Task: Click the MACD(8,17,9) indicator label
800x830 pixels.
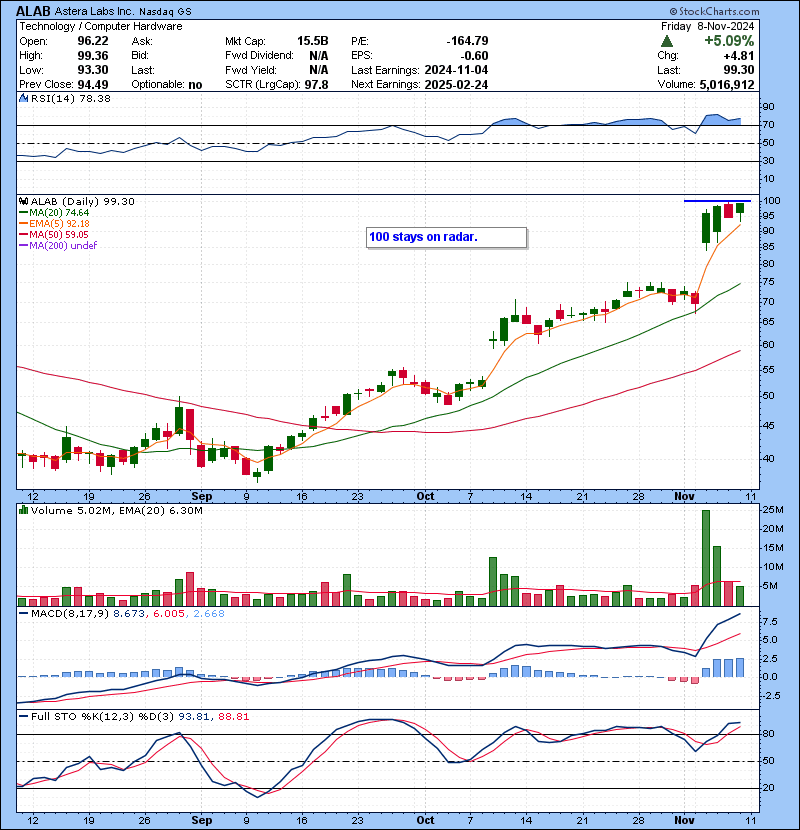Action: pos(70,614)
